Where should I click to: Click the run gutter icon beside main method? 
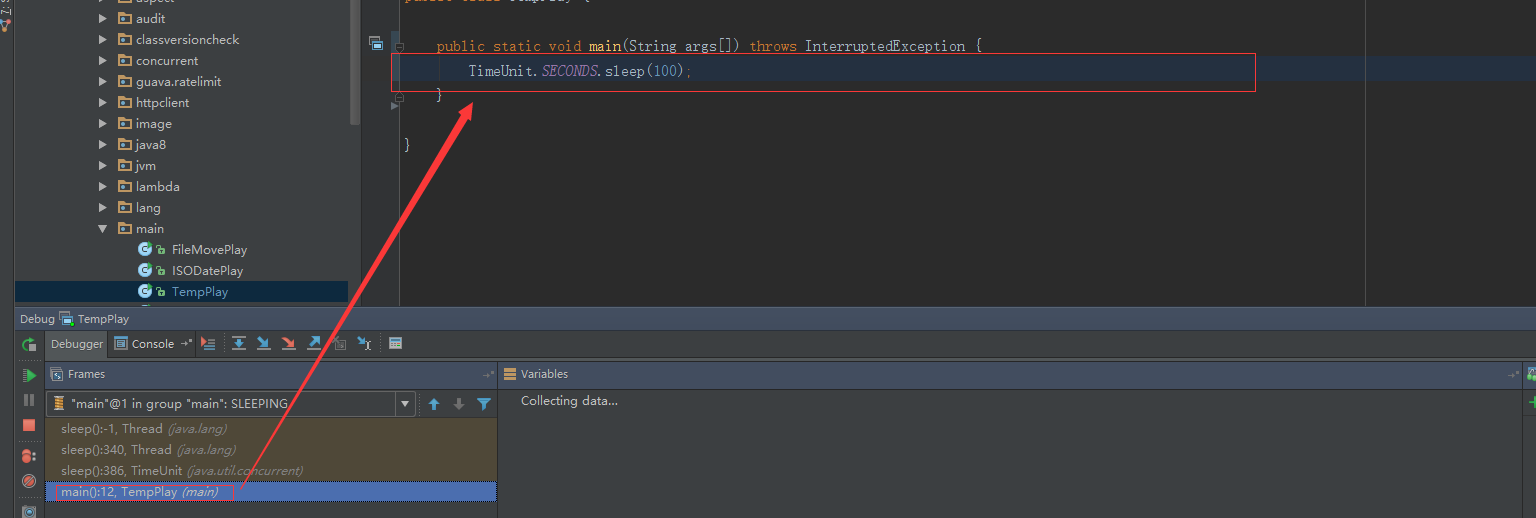(x=376, y=43)
